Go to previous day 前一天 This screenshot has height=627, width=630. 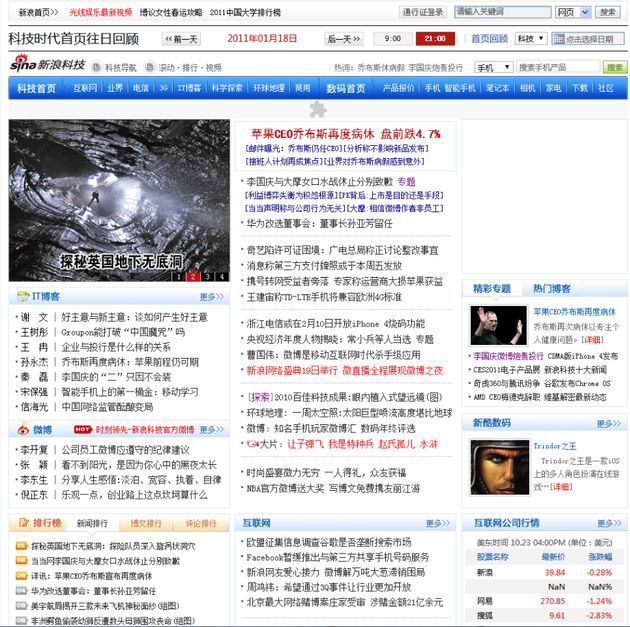(181, 39)
